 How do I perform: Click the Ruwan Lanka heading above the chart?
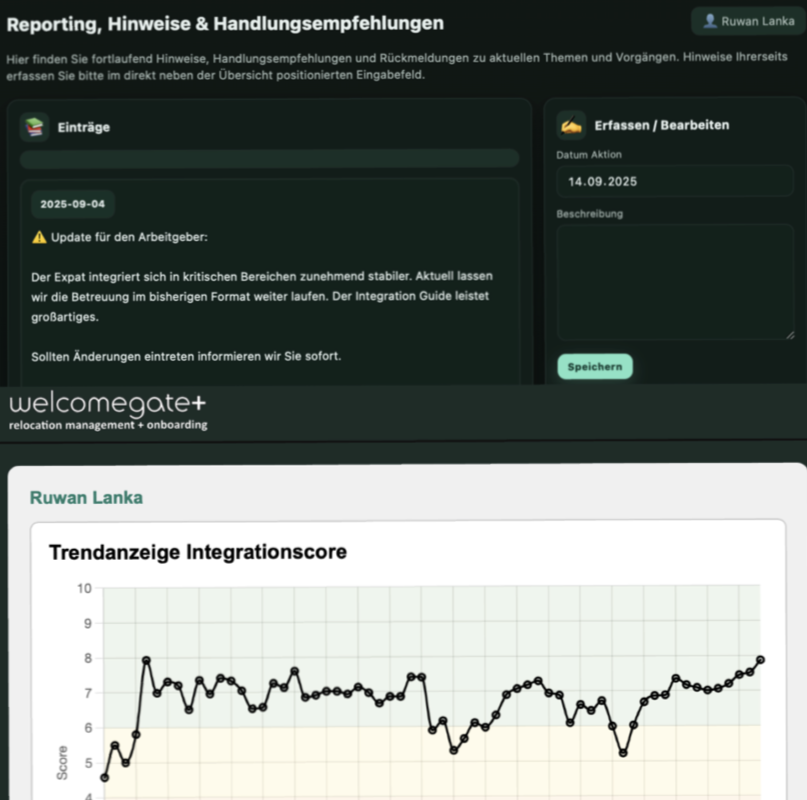tap(86, 497)
